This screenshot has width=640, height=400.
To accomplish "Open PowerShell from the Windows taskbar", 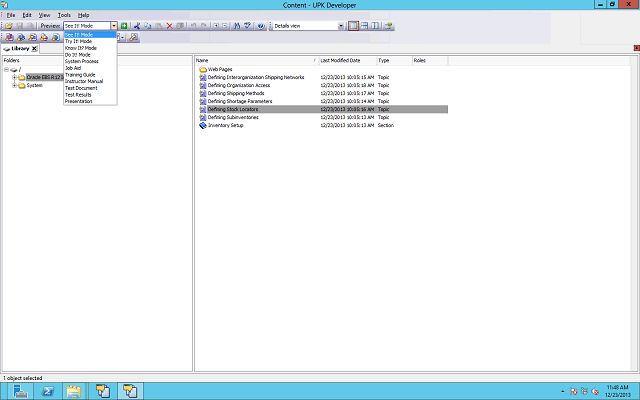I will tap(47, 390).
